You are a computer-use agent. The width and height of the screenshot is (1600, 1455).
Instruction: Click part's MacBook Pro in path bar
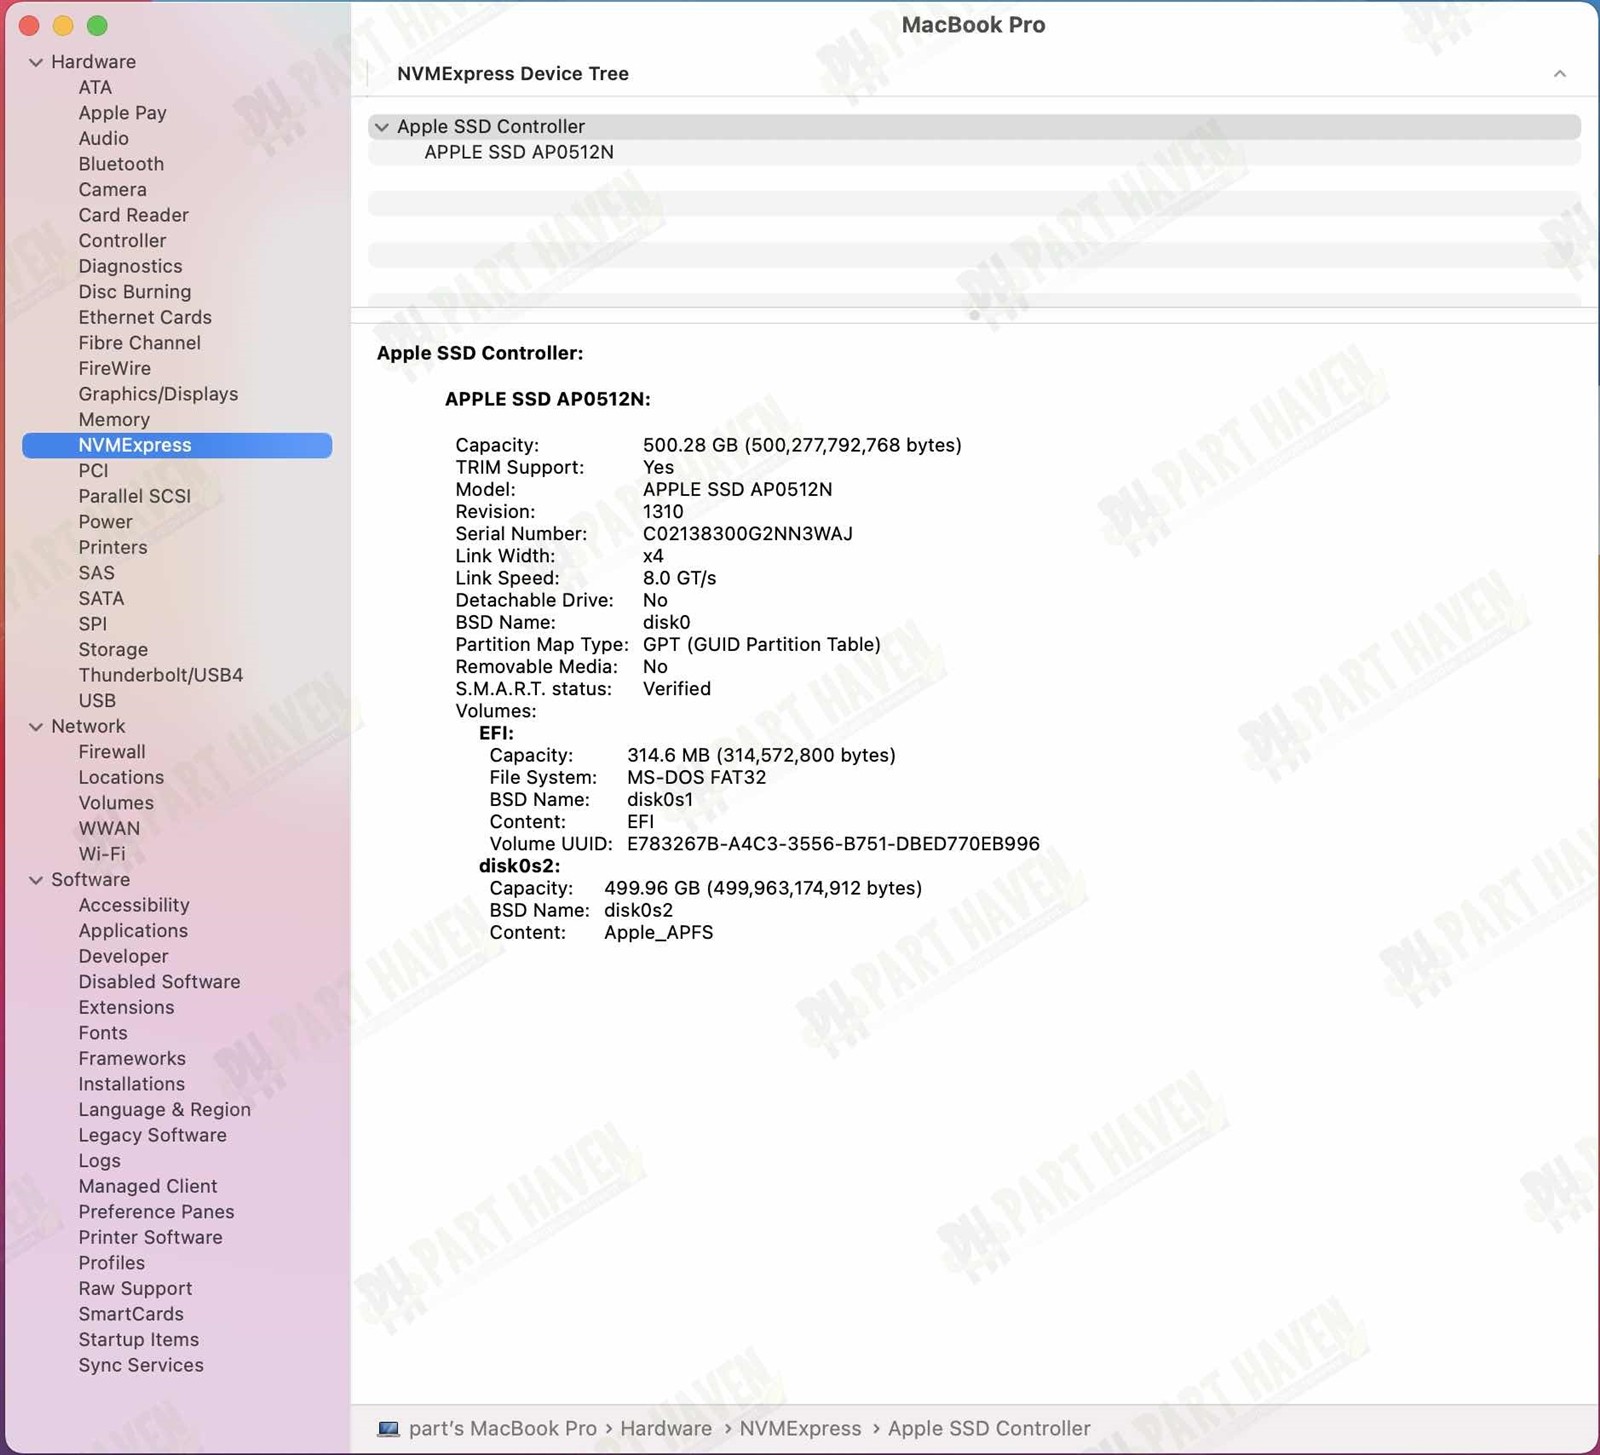503,1429
